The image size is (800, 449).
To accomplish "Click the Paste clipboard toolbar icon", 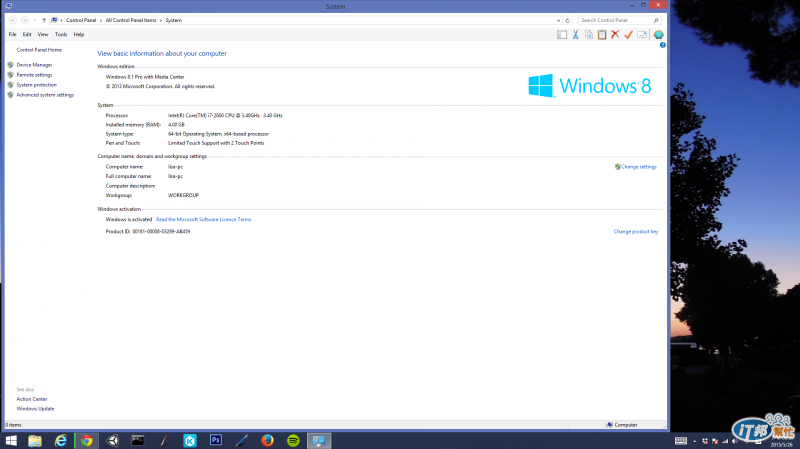I will (602, 35).
